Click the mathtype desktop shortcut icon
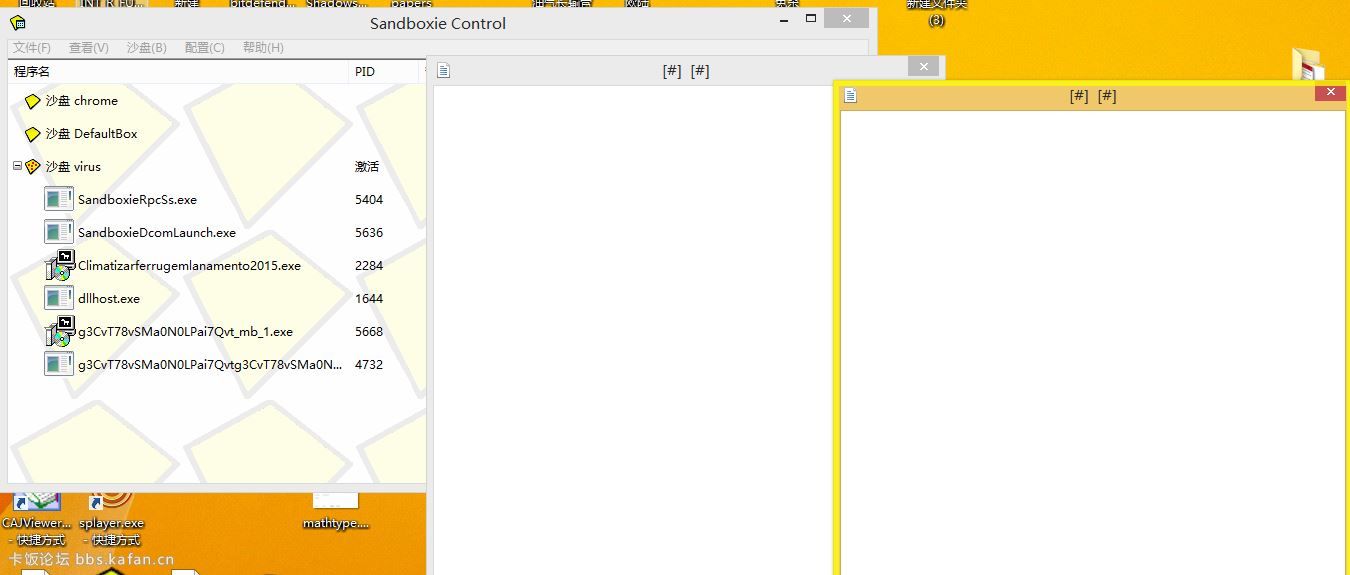Viewport: 1350px width, 575px height. tap(335, 501)
